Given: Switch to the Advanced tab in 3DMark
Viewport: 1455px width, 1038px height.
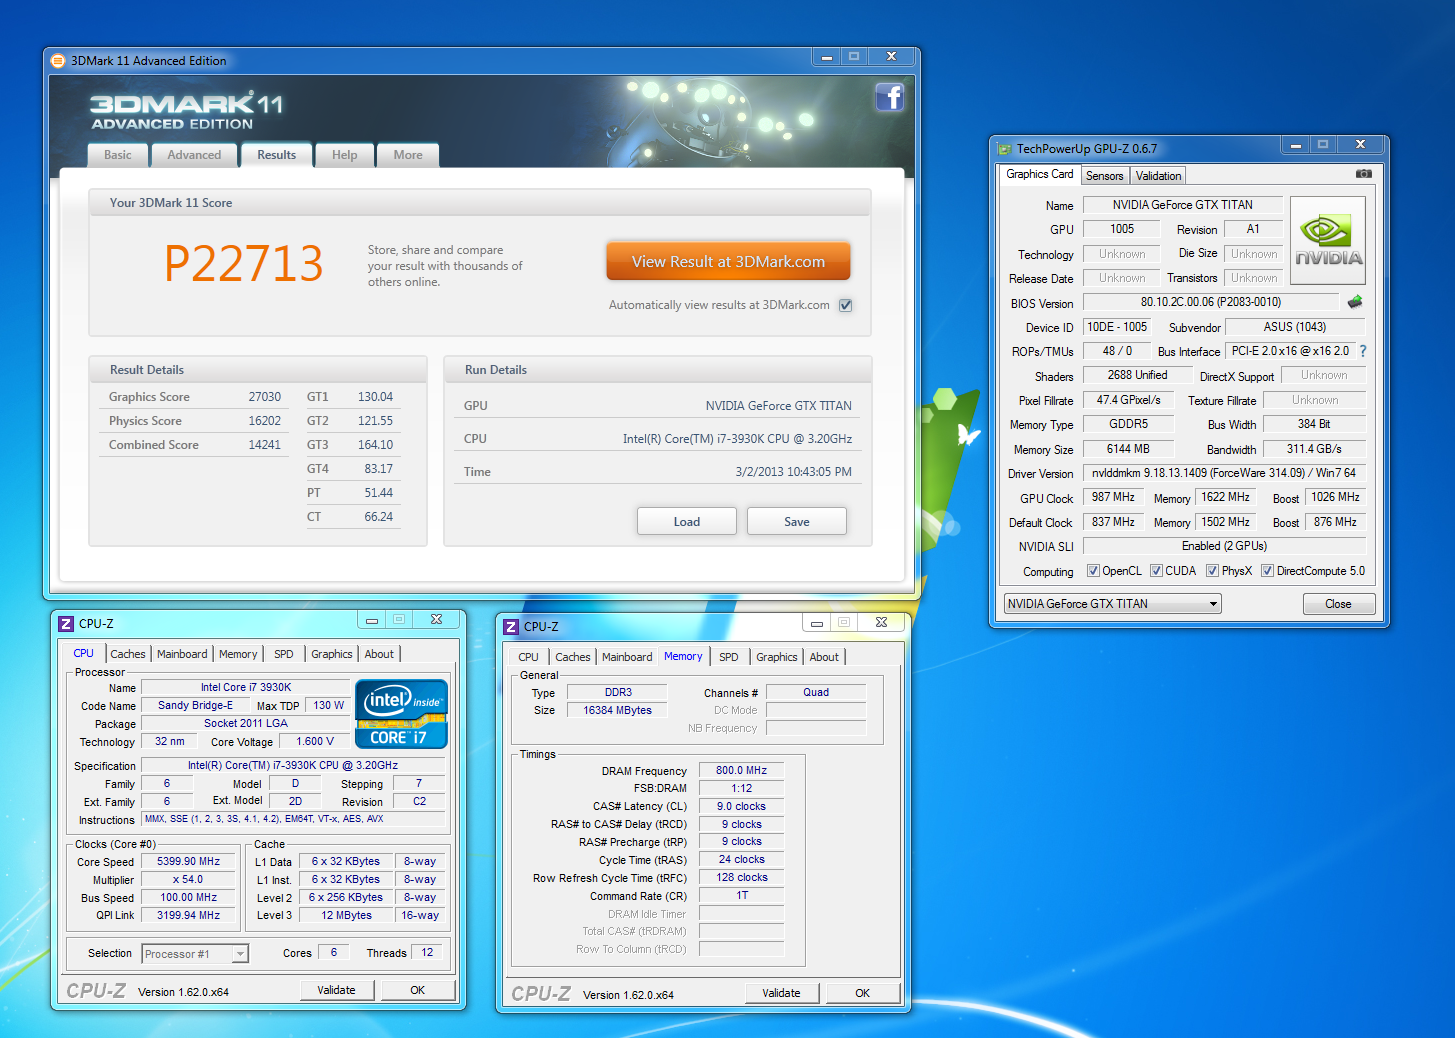Looking at the screenshot, I should click(x=194, y=155).
